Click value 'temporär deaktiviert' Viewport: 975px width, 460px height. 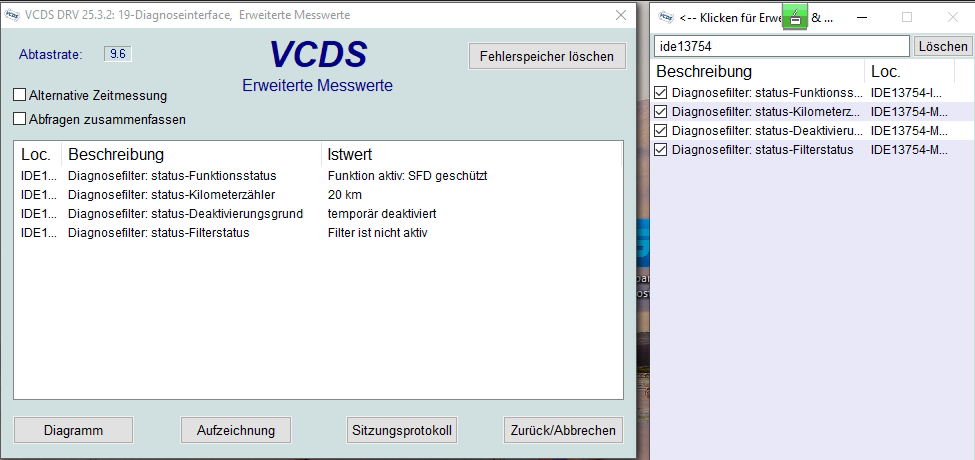pyautogui.click(x=382, y=214)
